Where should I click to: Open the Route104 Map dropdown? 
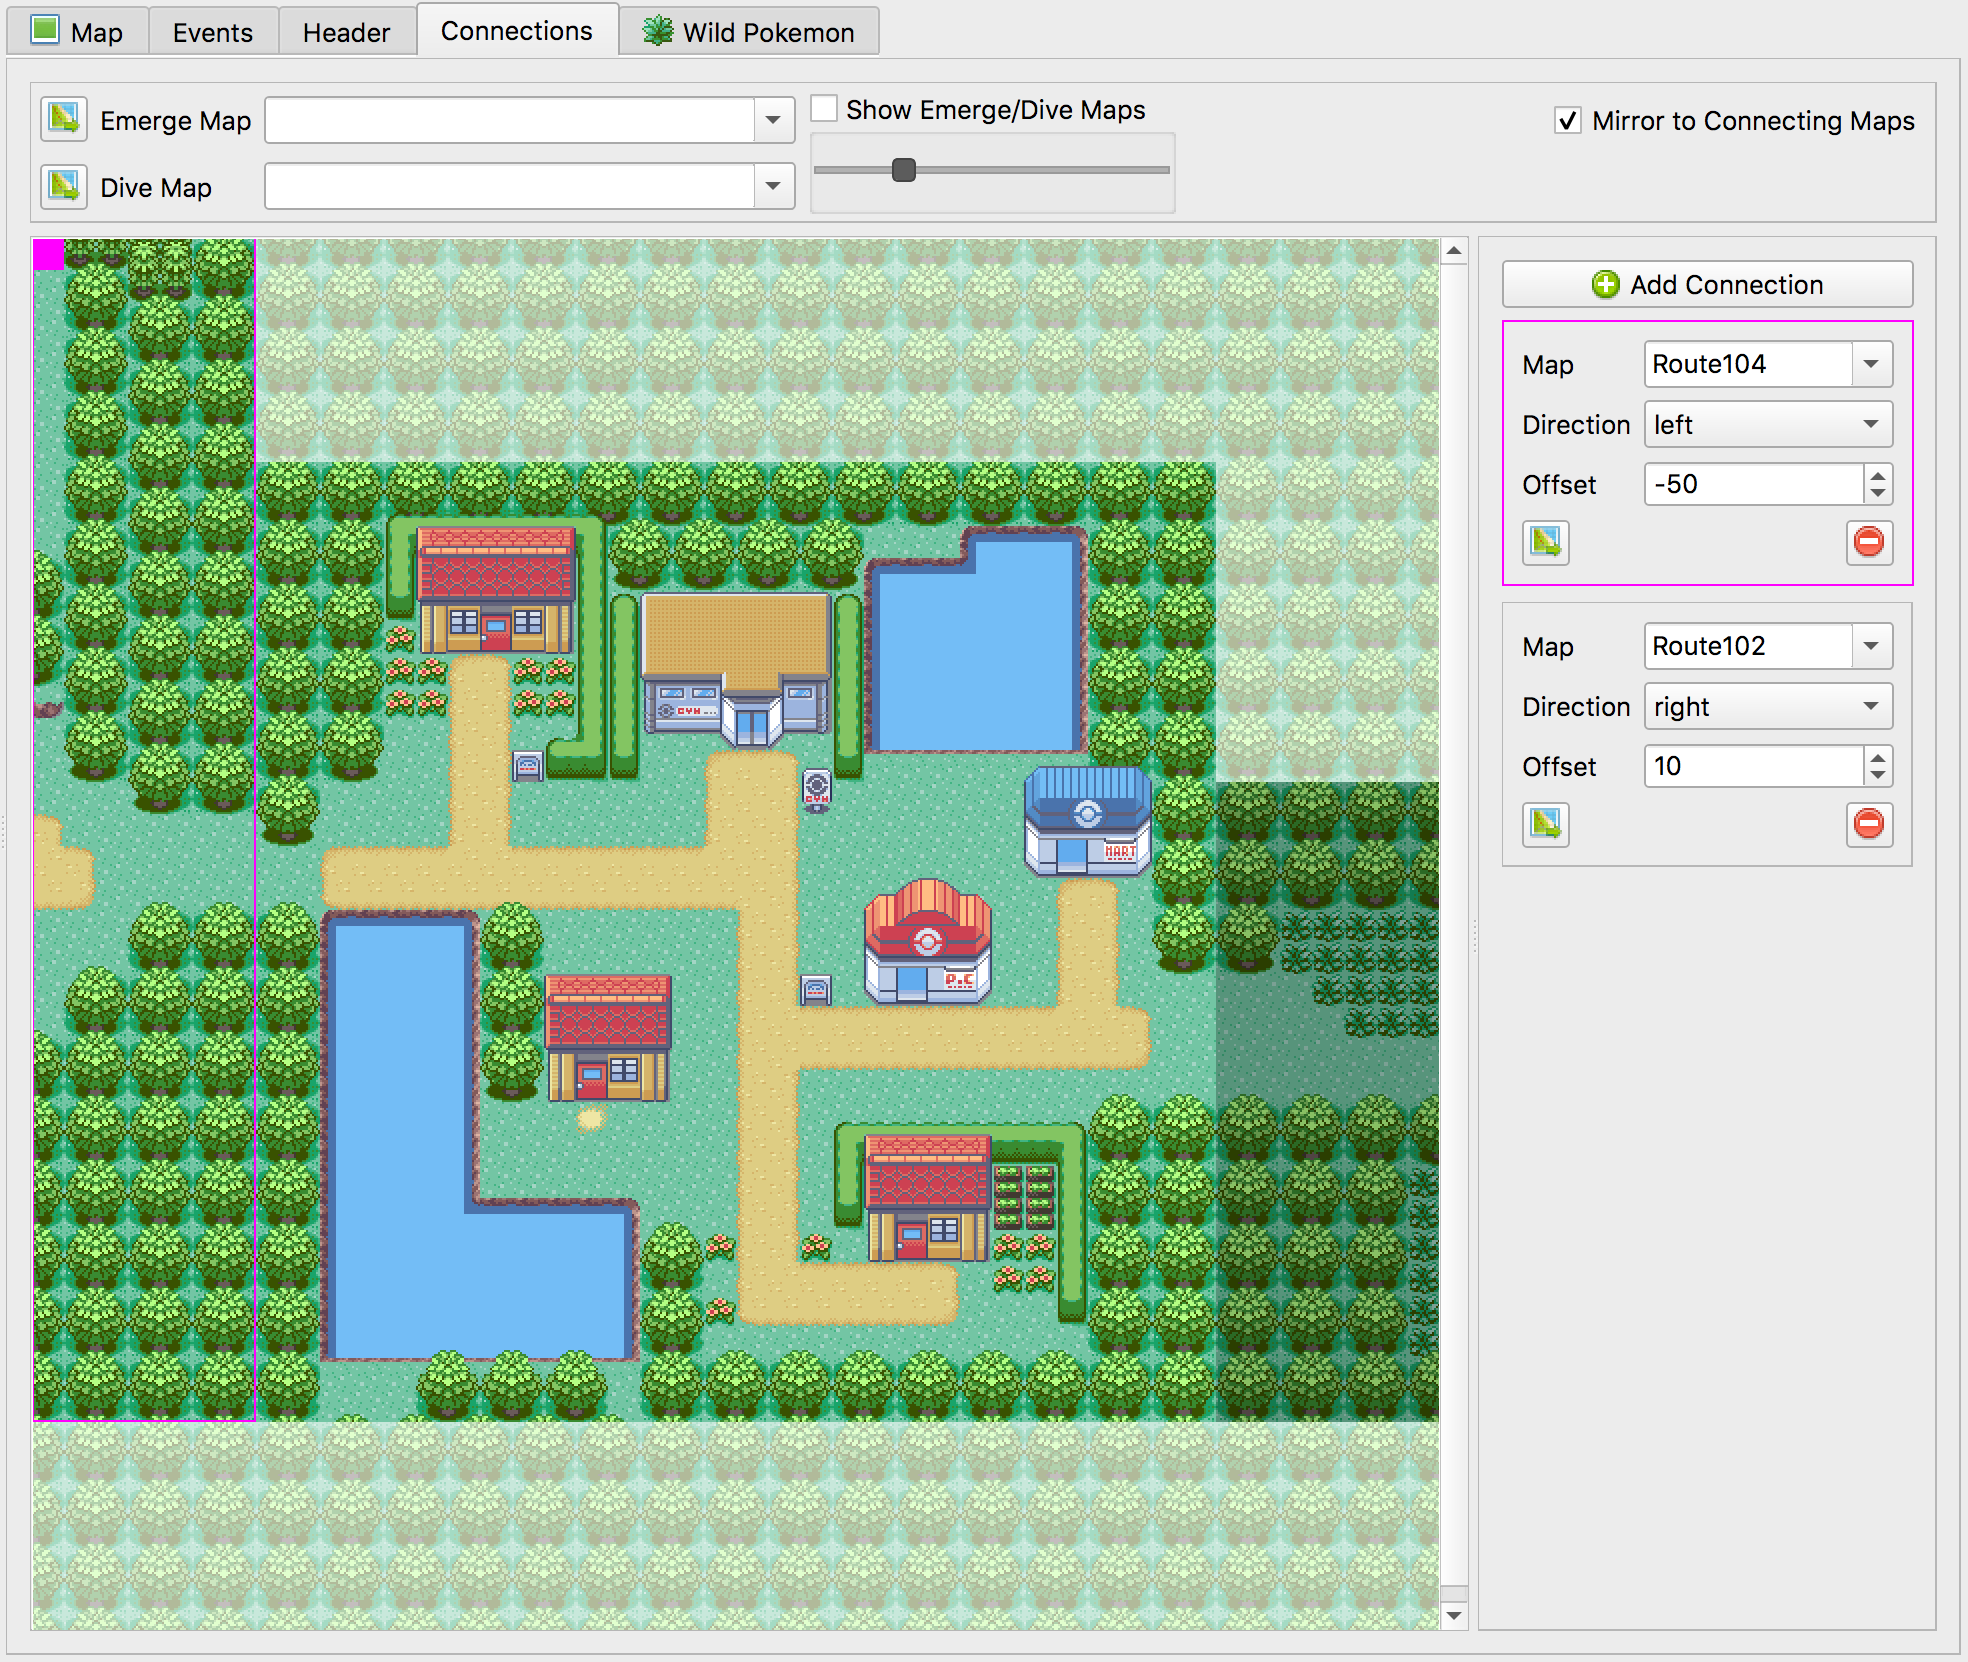[1871, 364]
